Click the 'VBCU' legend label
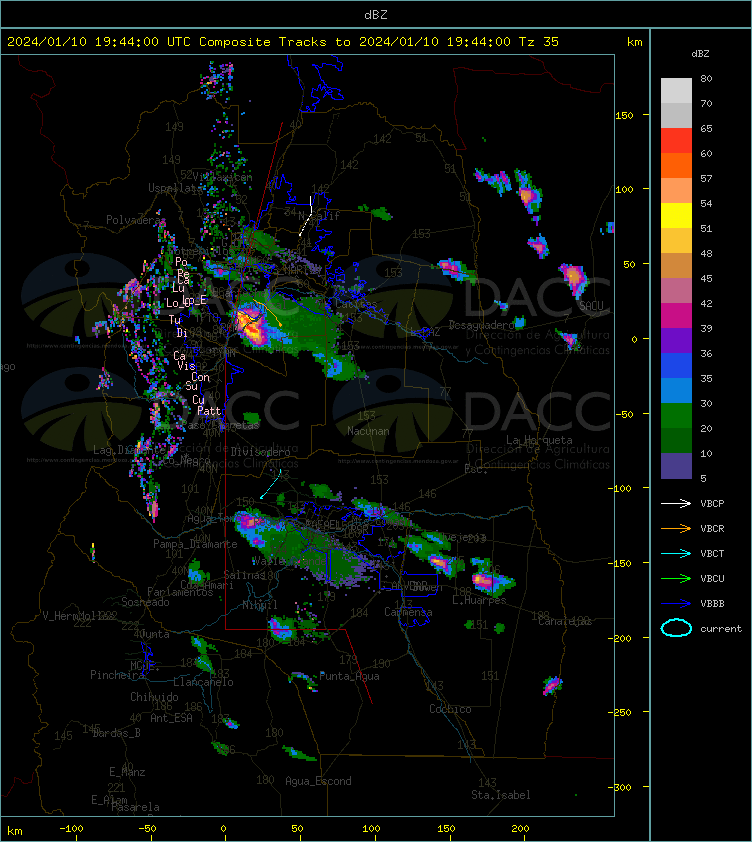752x842 pixels. 712,578
